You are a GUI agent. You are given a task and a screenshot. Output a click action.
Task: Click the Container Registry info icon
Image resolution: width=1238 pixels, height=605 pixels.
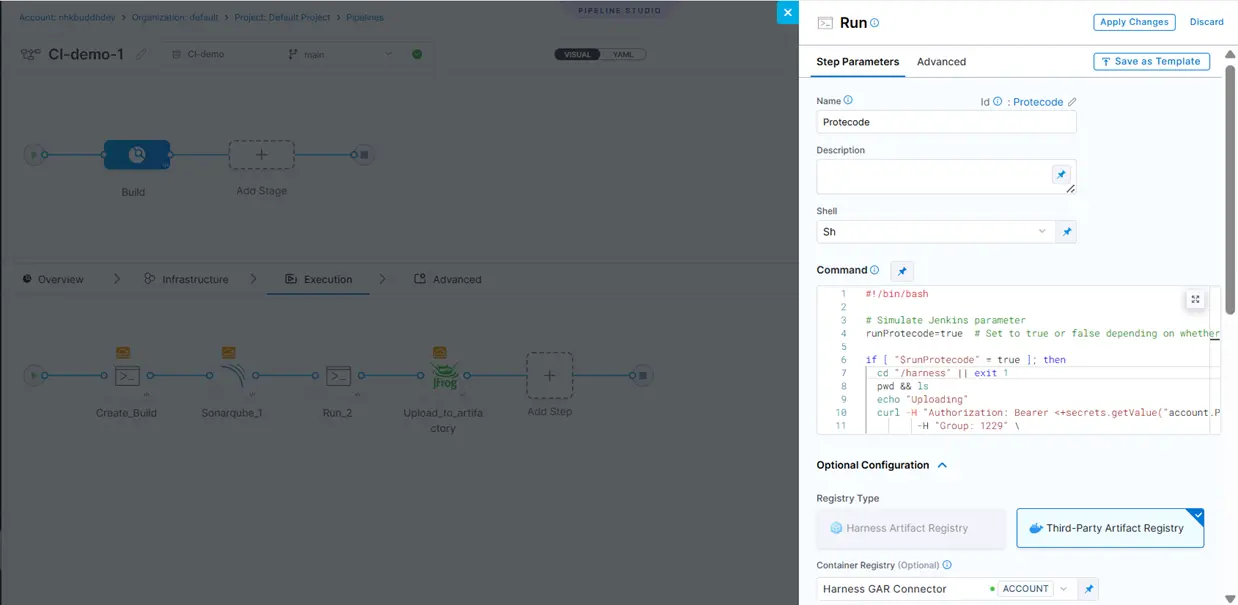tap(947, 565)
